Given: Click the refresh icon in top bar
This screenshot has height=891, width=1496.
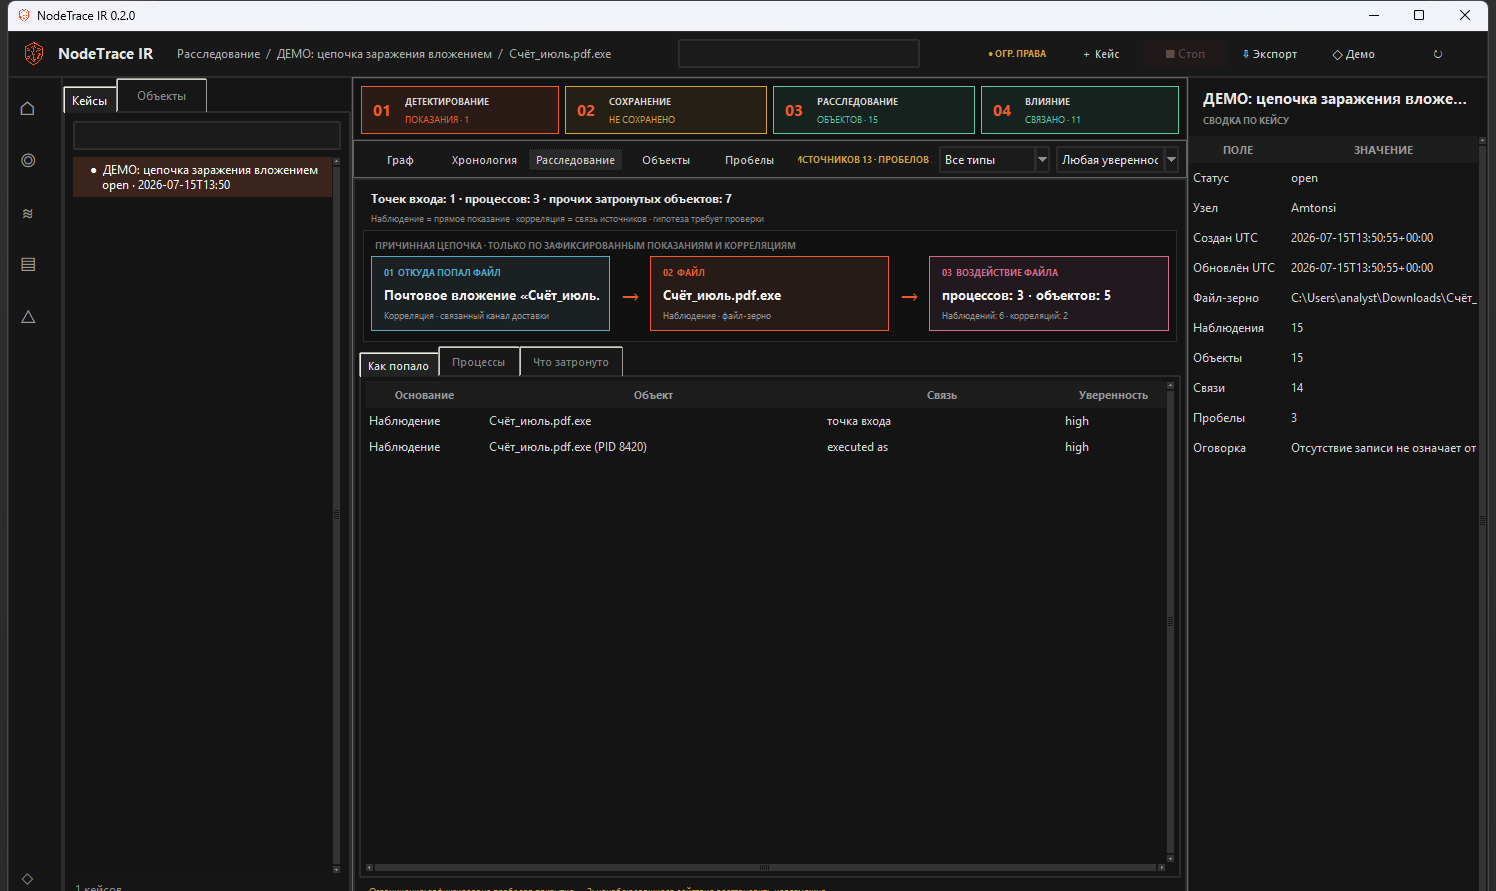Looking at the screenshot, I should coord(1438,54).
